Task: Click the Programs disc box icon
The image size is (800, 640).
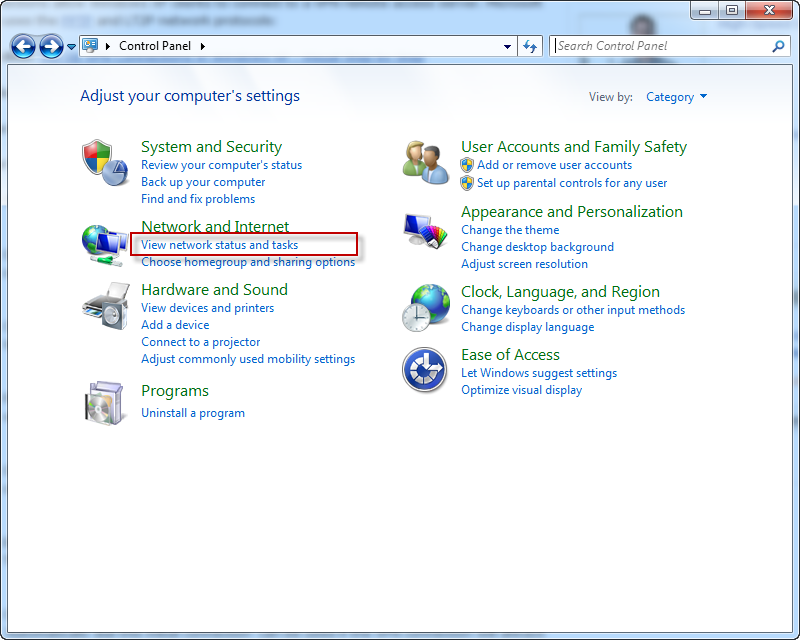Action: [104, 403]
